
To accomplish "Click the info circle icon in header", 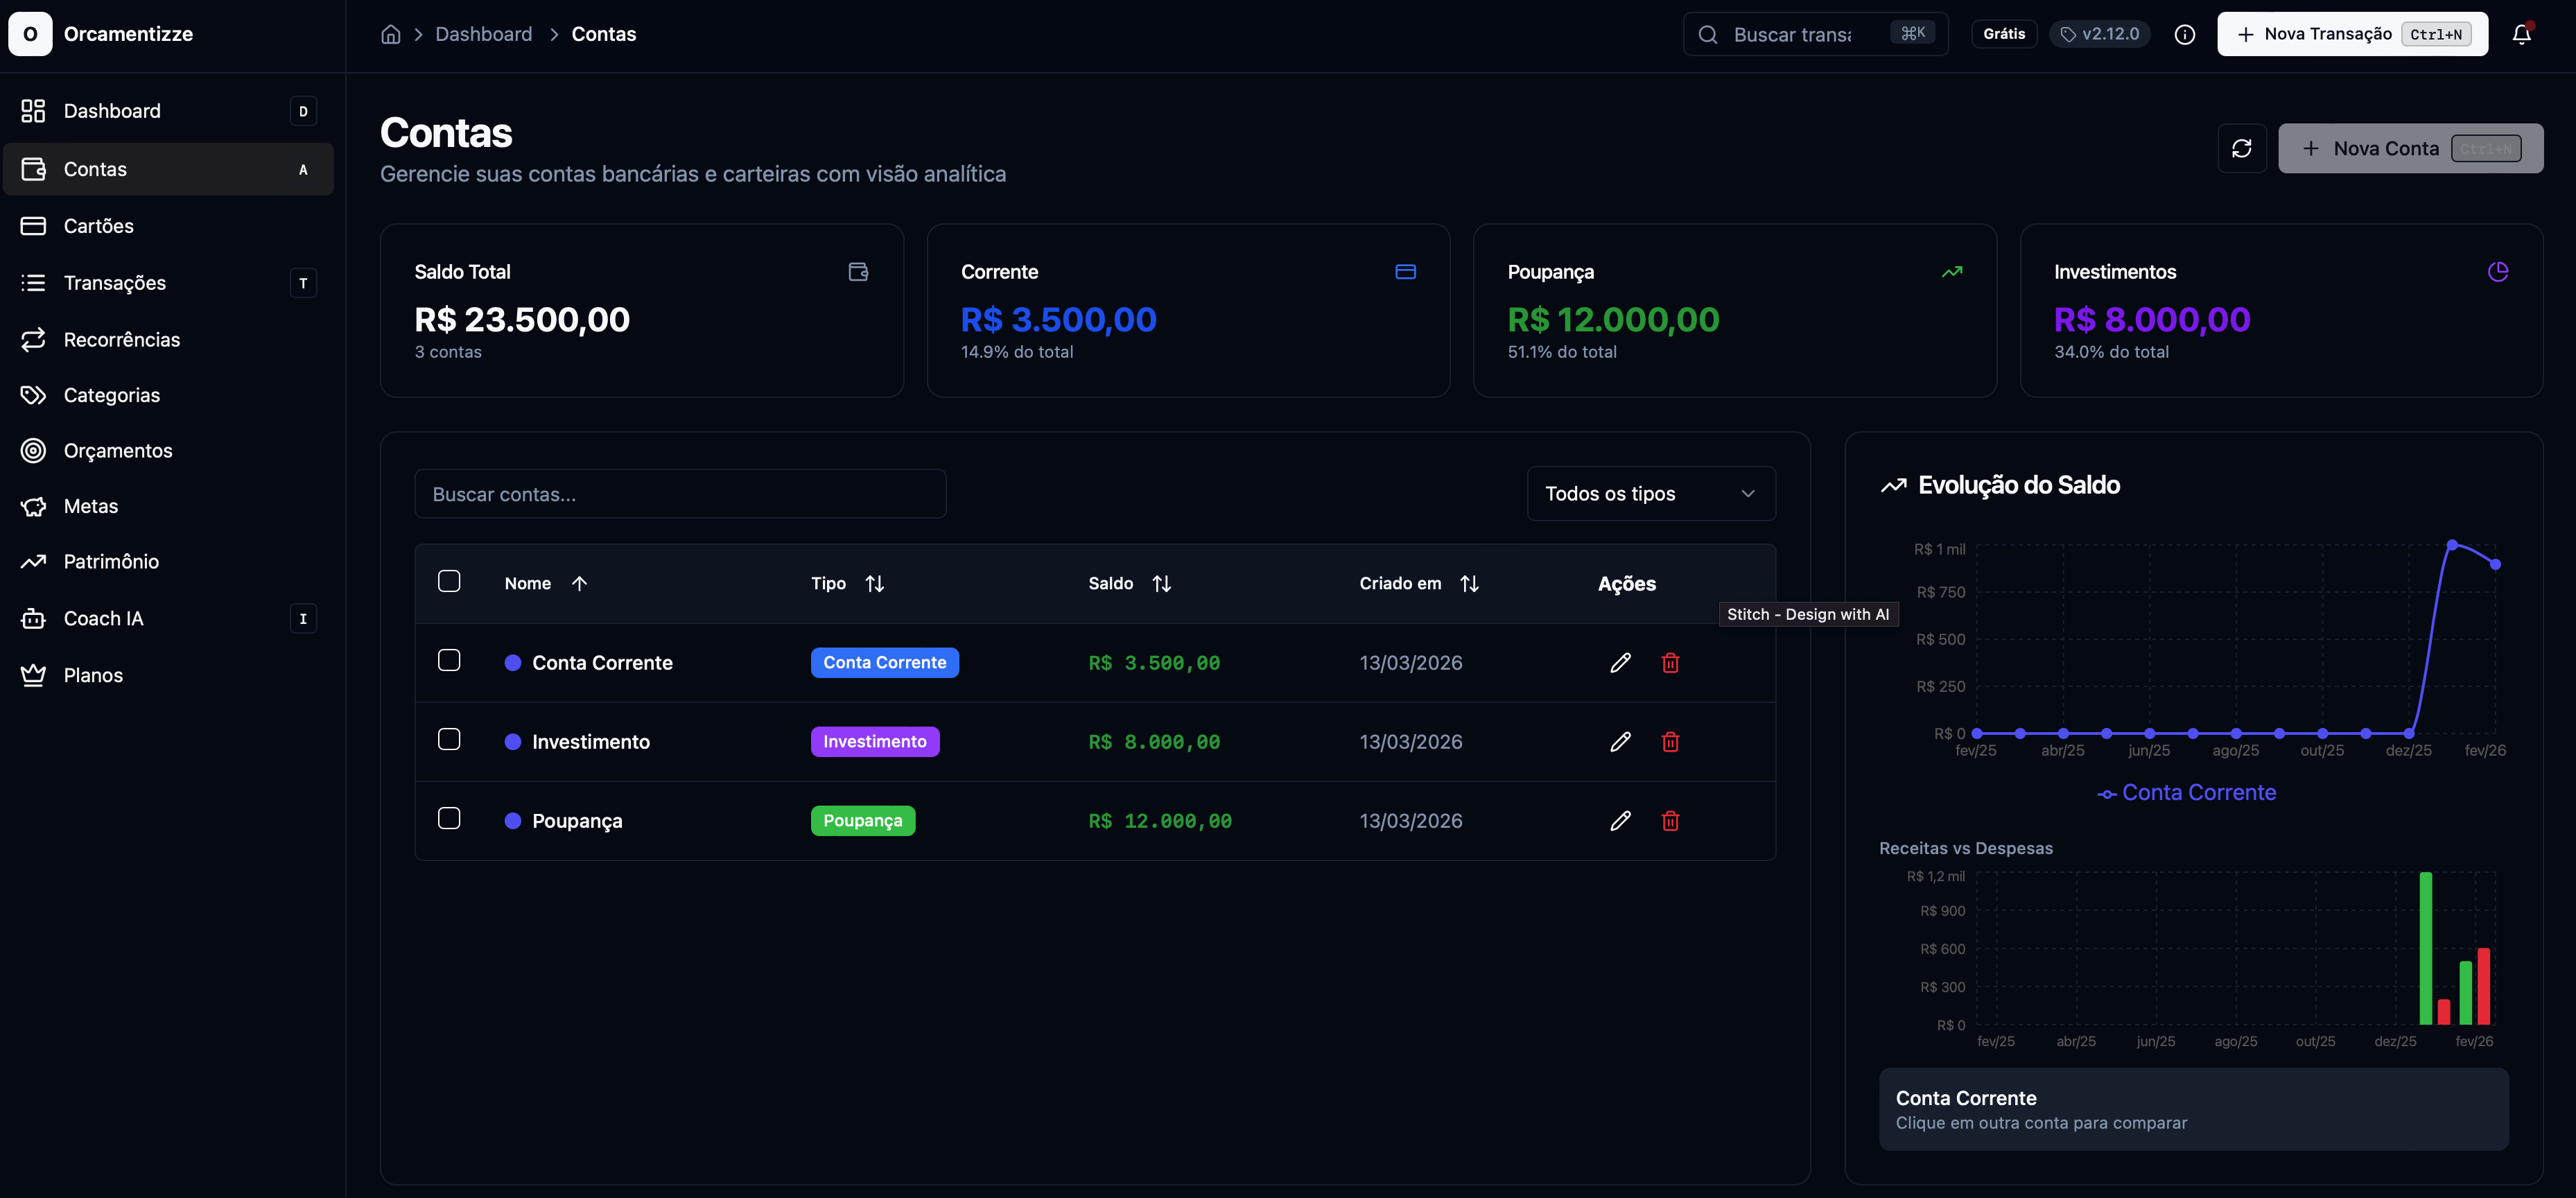I will click(x=2184, y=35).
